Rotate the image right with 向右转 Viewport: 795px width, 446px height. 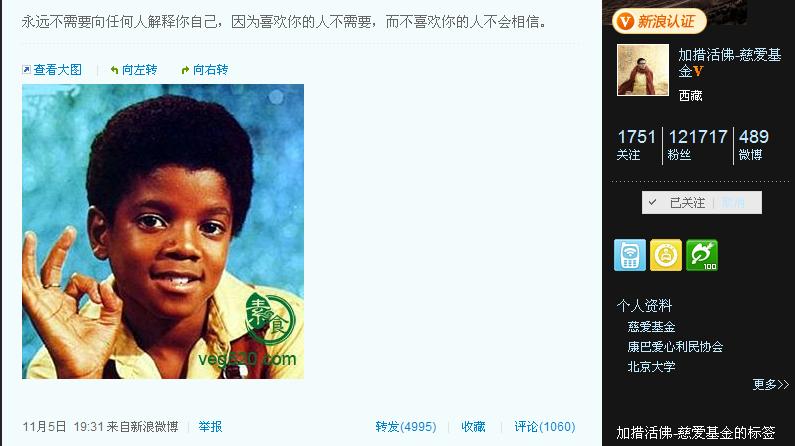205,70
